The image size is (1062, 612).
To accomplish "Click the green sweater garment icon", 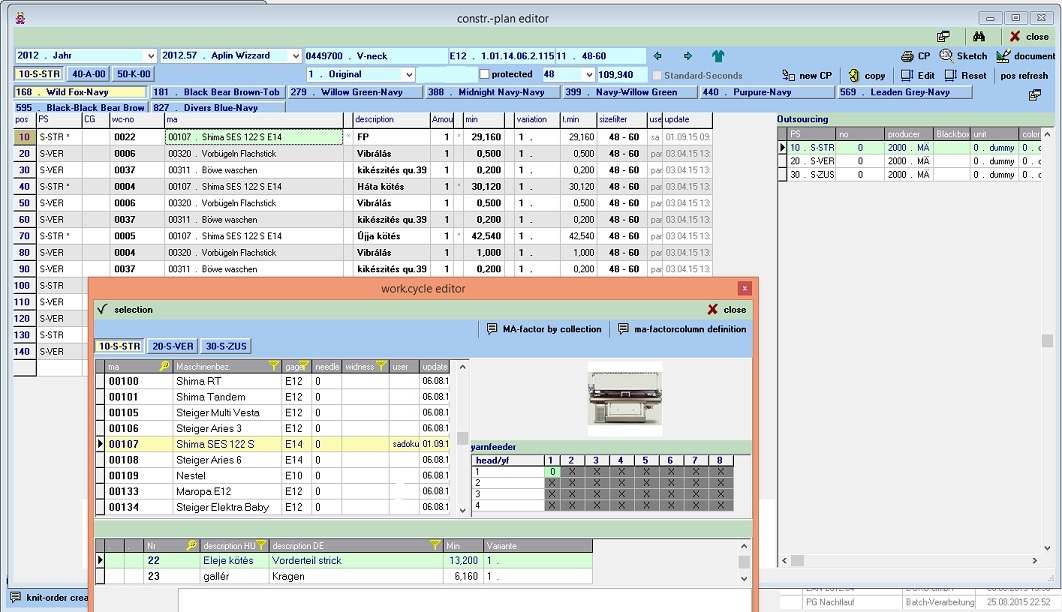I will pyautogui.click(x=718, y=56).
